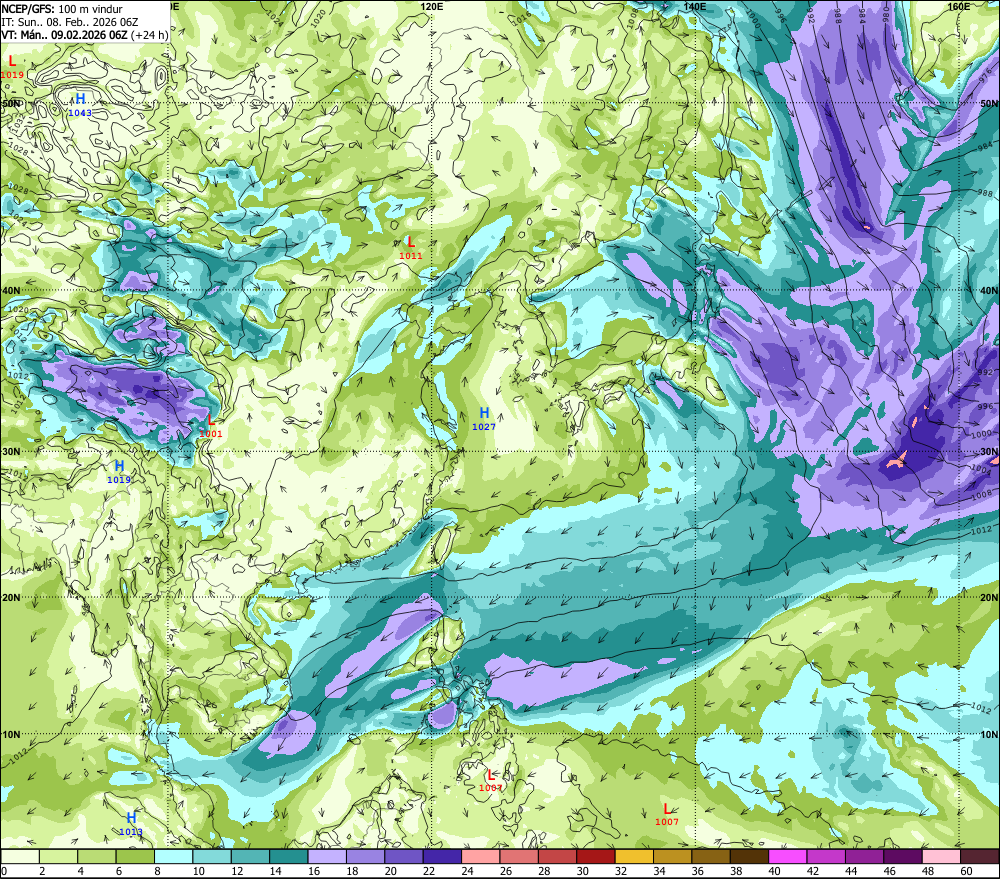Pick the red swatch between 28 and 30
Image resolution: width=1000 pixels, height=879 pixels.
click(557, 856)
